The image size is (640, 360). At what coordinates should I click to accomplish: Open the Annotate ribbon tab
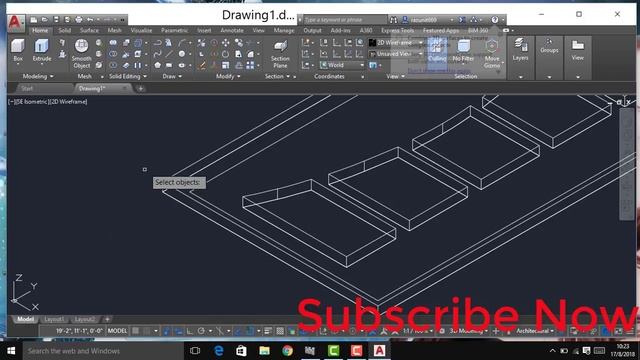point(232,30)
